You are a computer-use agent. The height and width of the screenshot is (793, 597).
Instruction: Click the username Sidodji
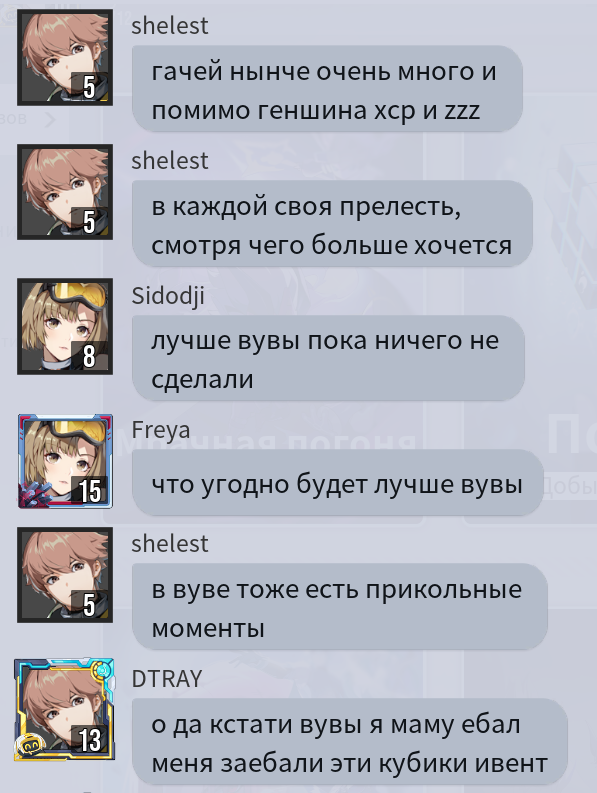tap(168, 296)
